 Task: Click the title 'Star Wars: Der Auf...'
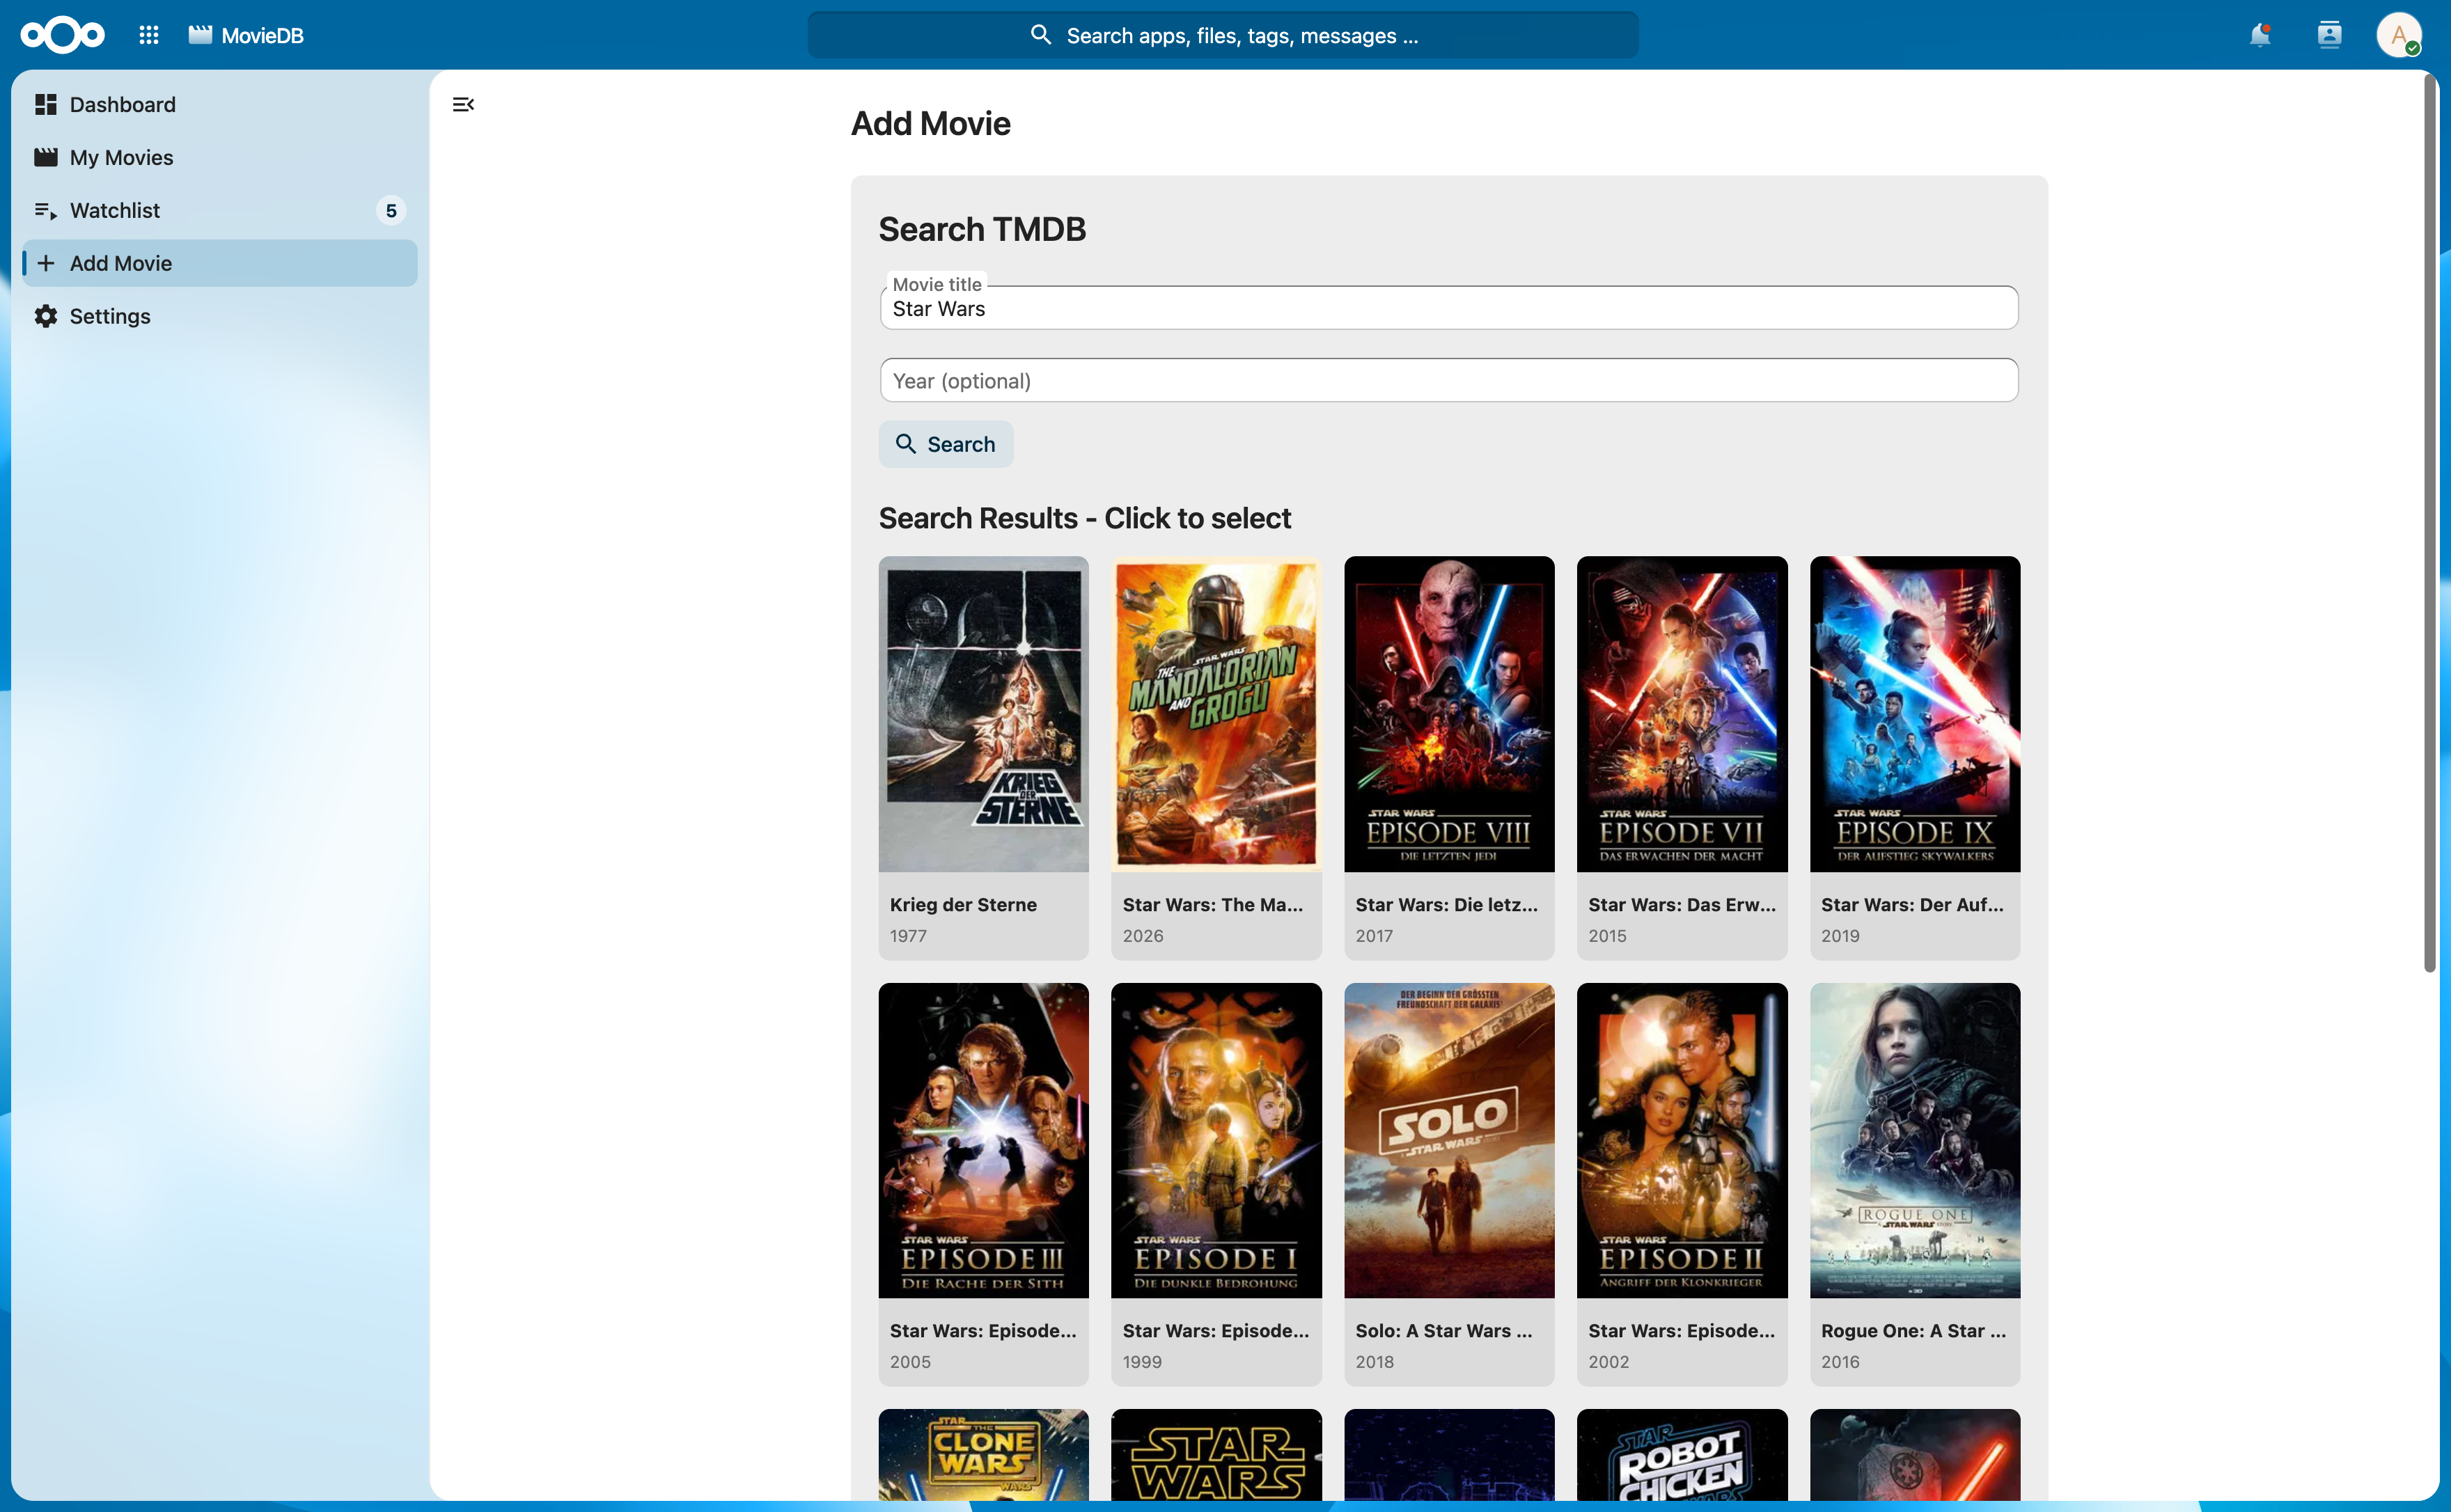[1912, 904]
